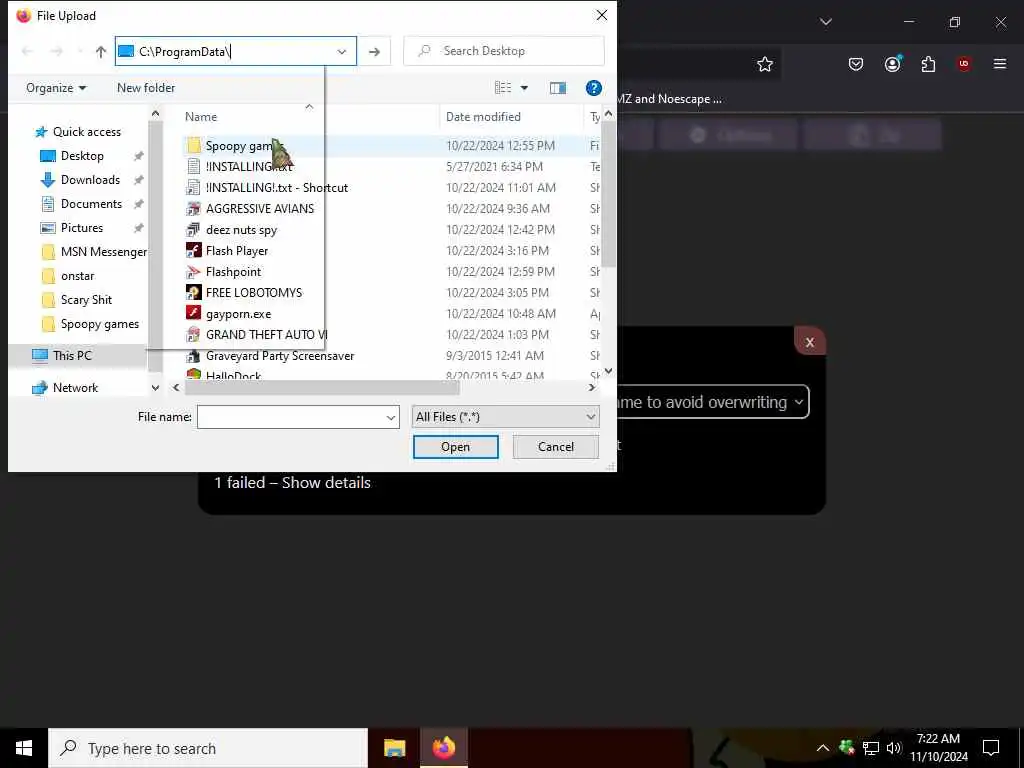Open File Explorer from the taskbar
The image size is (1024, 768).
(x=394, y=748)
